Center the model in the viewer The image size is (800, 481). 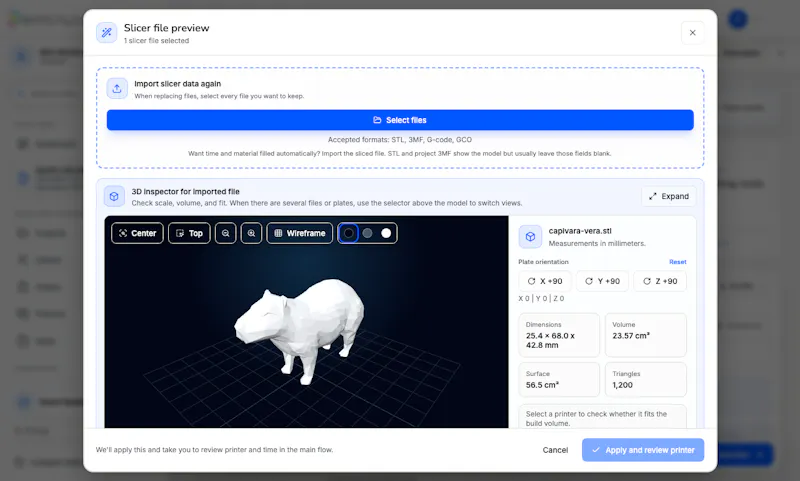click(137, 233)
